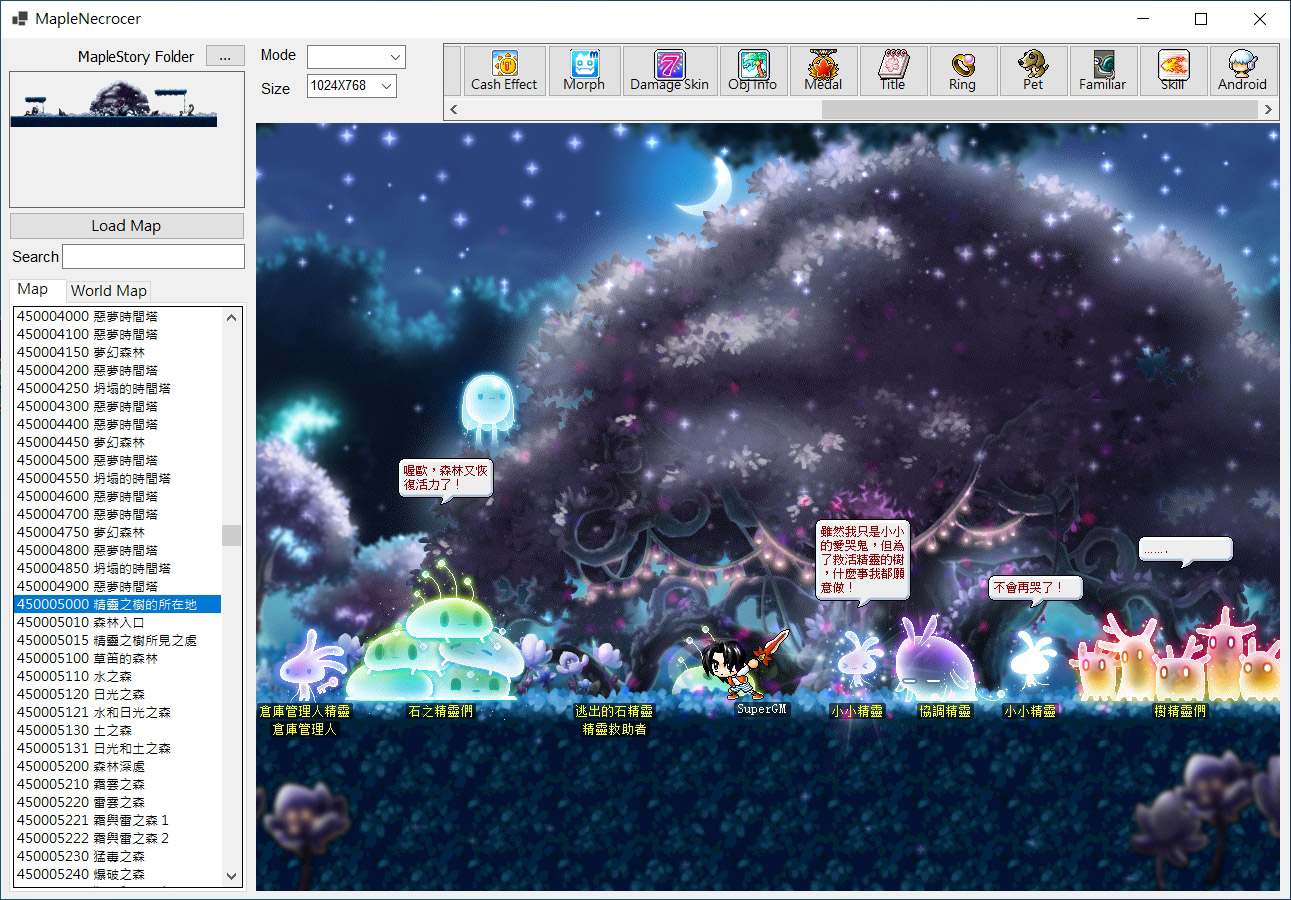Screen dimensions: 1291x900
Task: Select map 450004300 惡夢時間塔
Action: coord(117,406)
